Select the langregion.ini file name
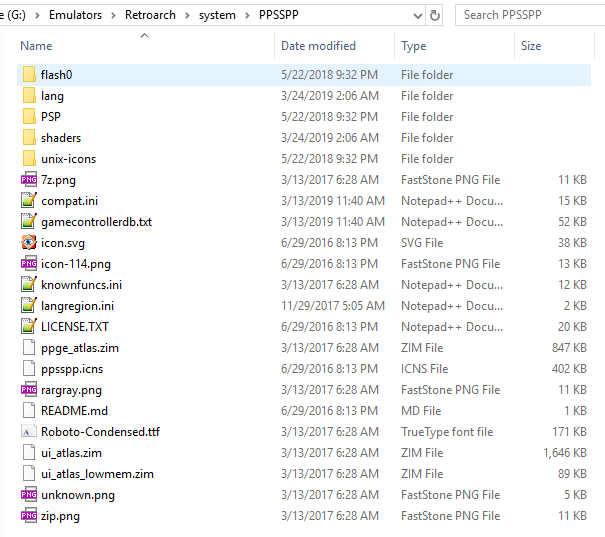This screenshot has height=537, width=605. [x=78, y=306]
